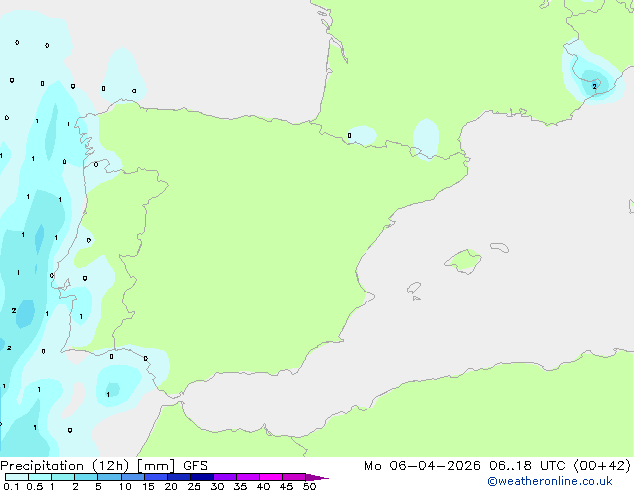
Task: Pick the legend swatch between 0.1 and 0.5
Action: 17,477
